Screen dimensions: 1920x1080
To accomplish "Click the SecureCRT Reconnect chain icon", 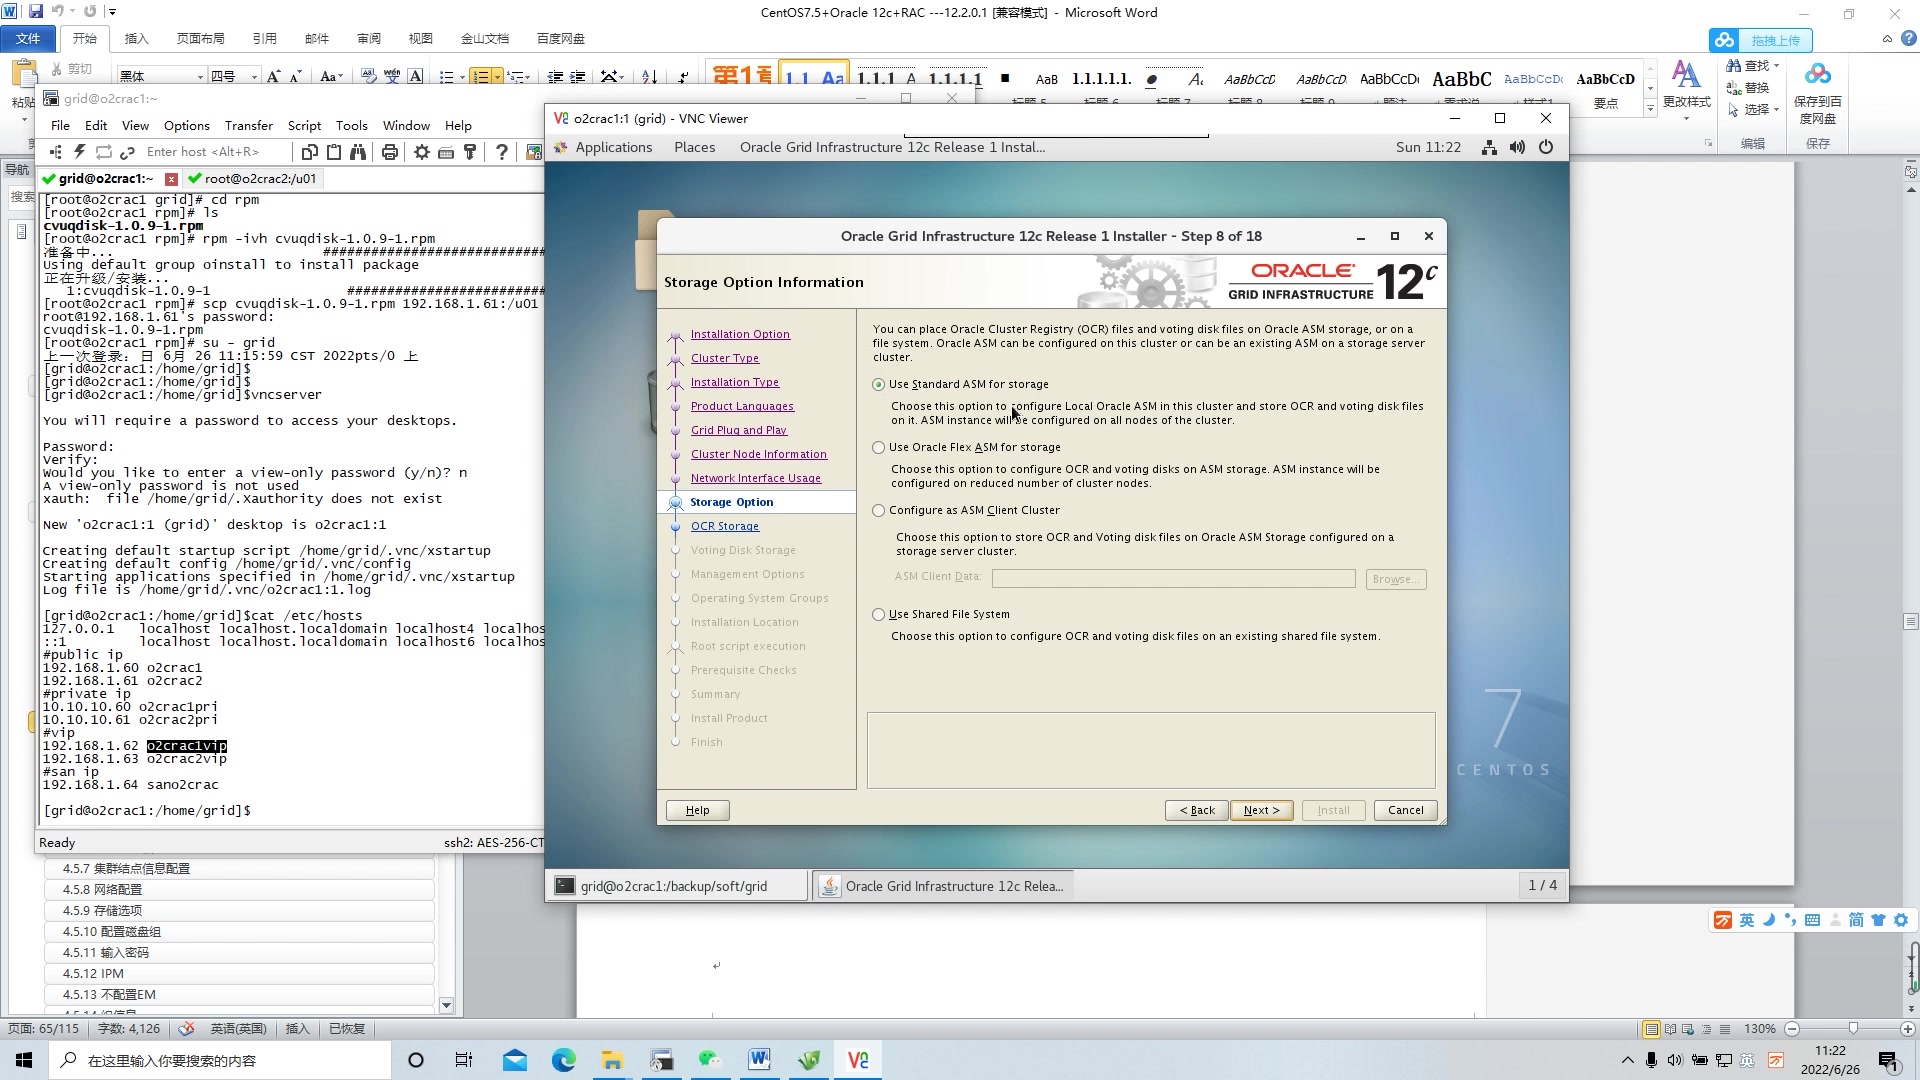I will coord(127,152).
